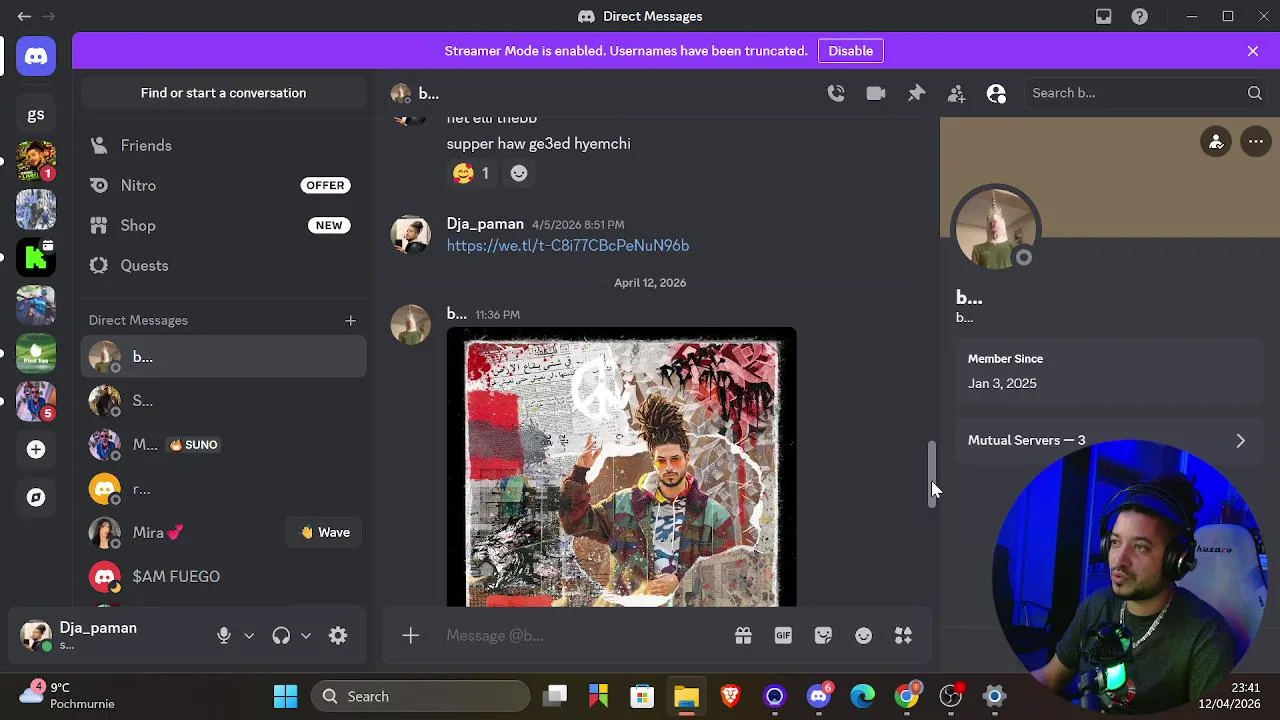Open the collage image from b...

point(621,467)
